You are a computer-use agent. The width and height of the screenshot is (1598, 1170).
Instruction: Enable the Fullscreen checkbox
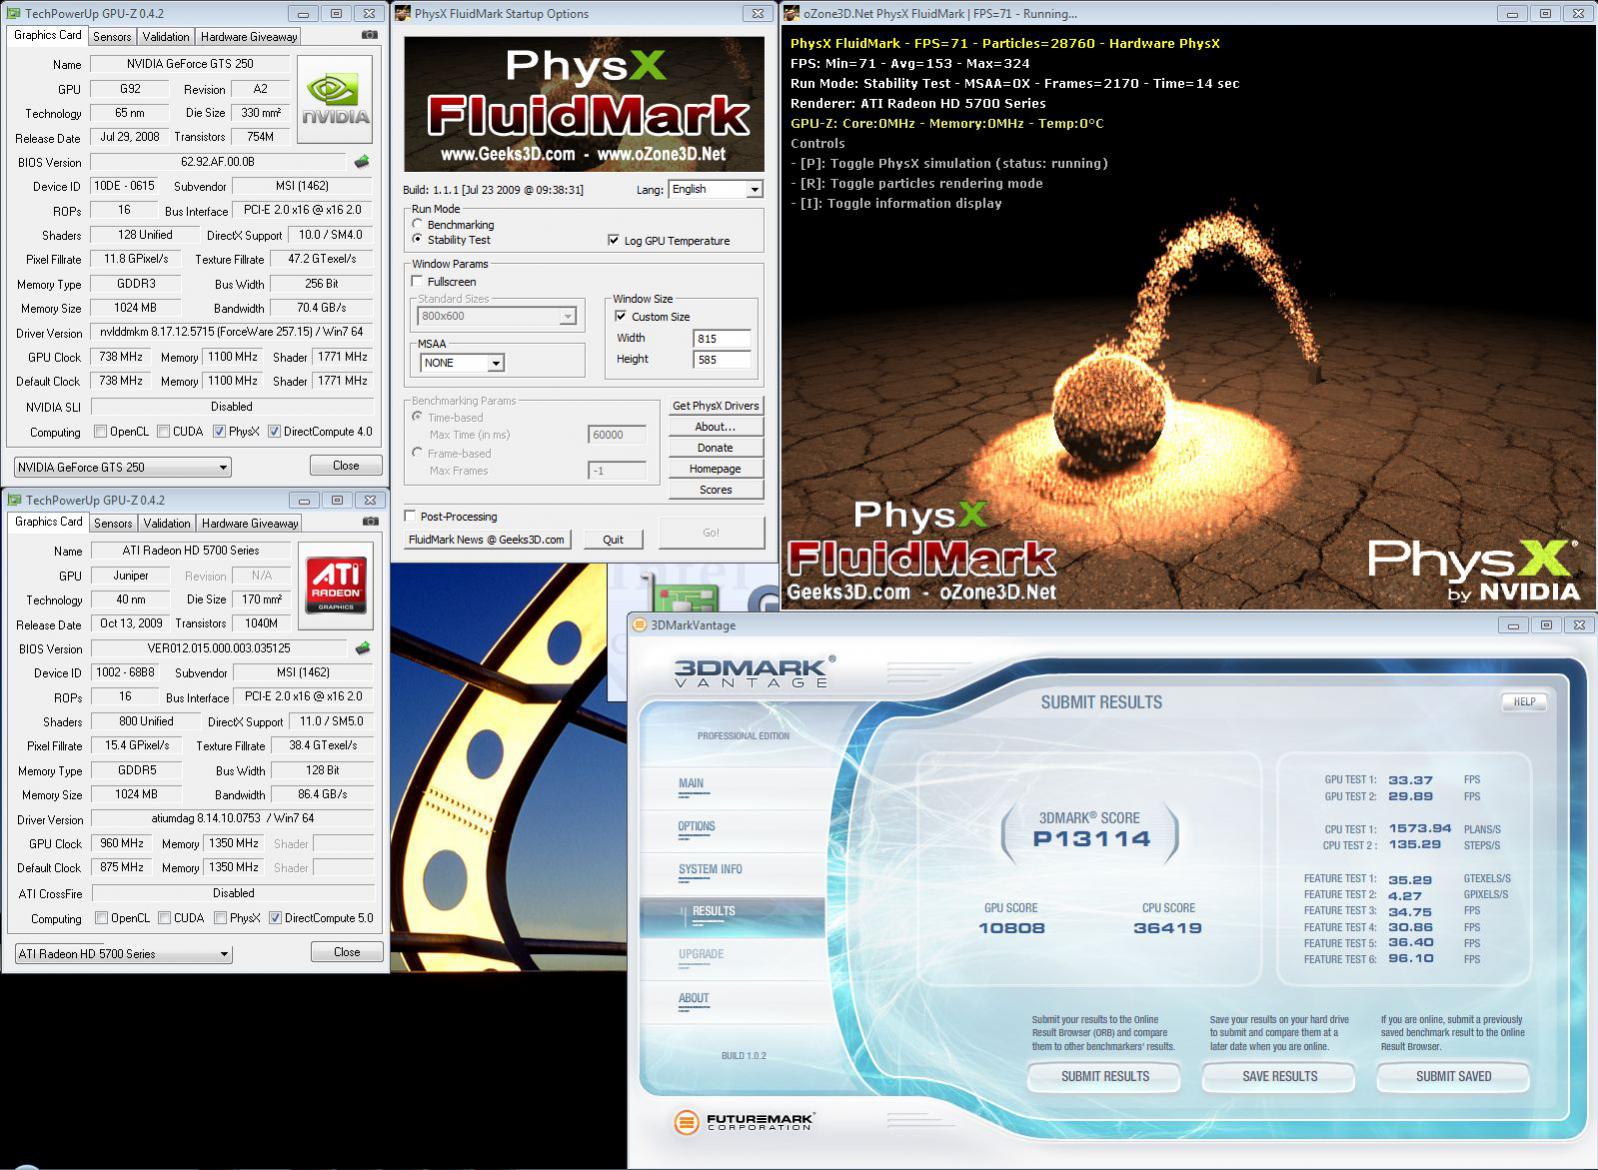coord(417,282)
